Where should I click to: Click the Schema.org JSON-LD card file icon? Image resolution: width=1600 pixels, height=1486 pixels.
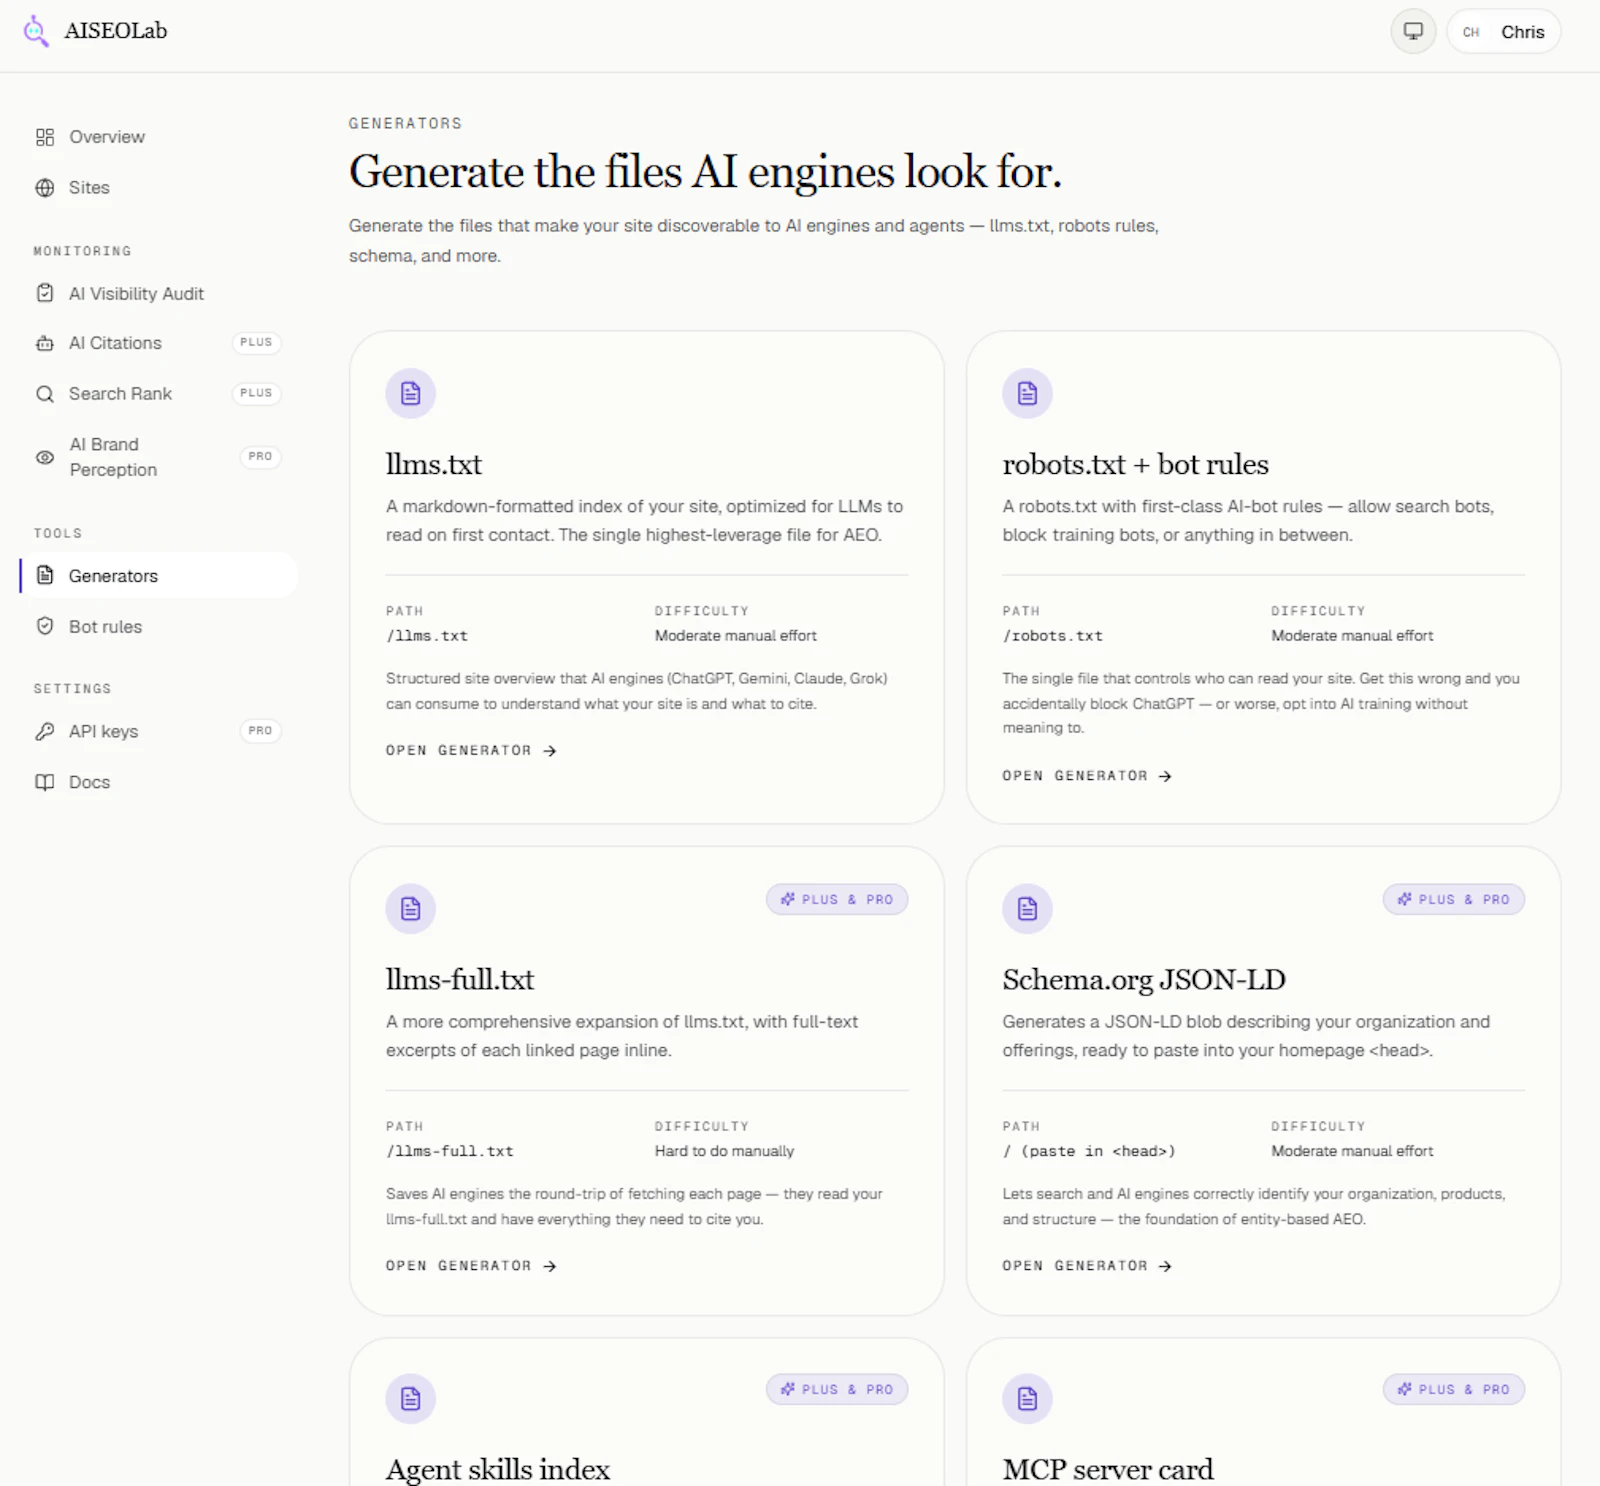(1028, 909)
